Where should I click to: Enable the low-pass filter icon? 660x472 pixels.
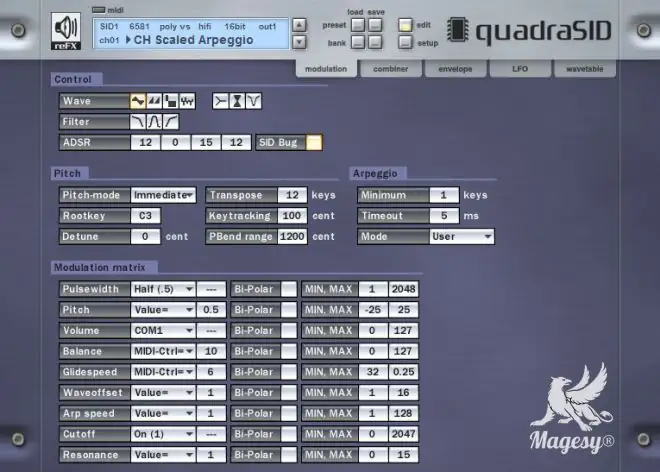point(138,122)
